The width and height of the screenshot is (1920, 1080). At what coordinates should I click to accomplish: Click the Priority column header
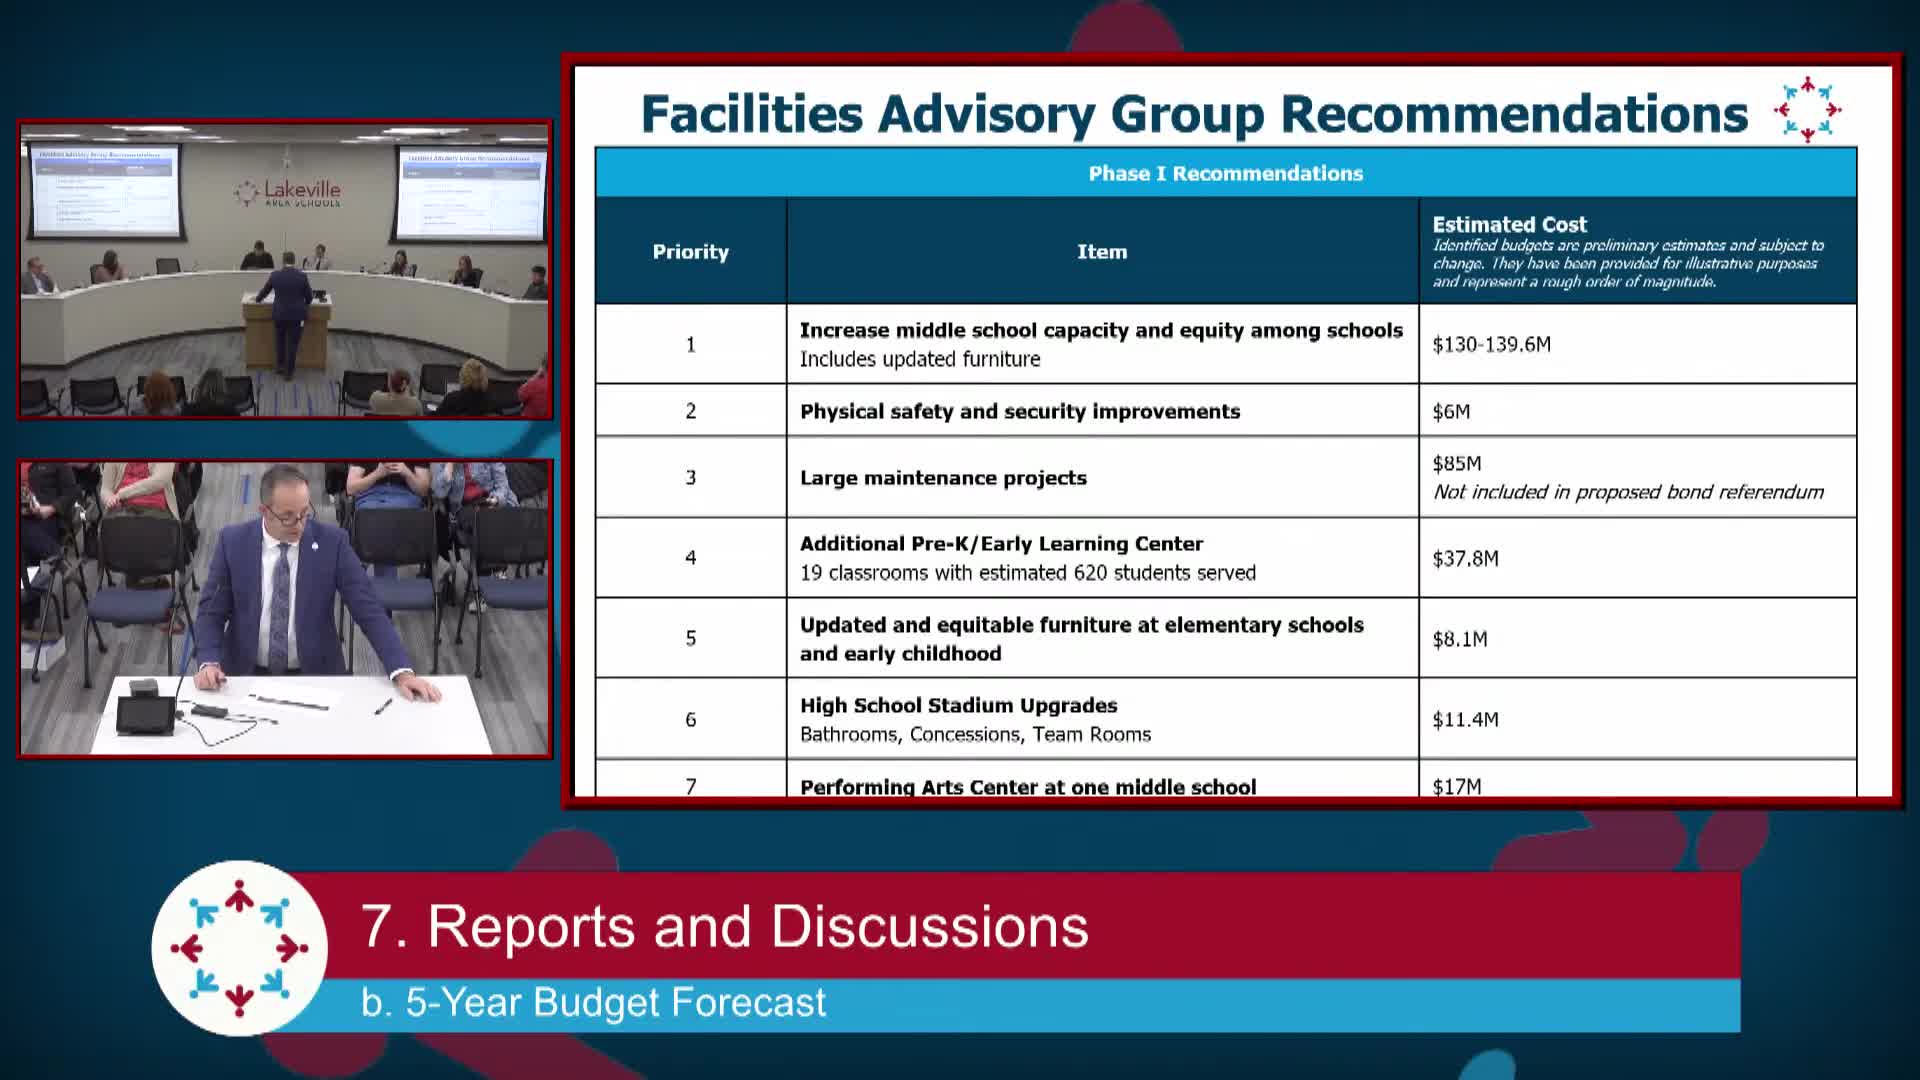coord(690,252)
